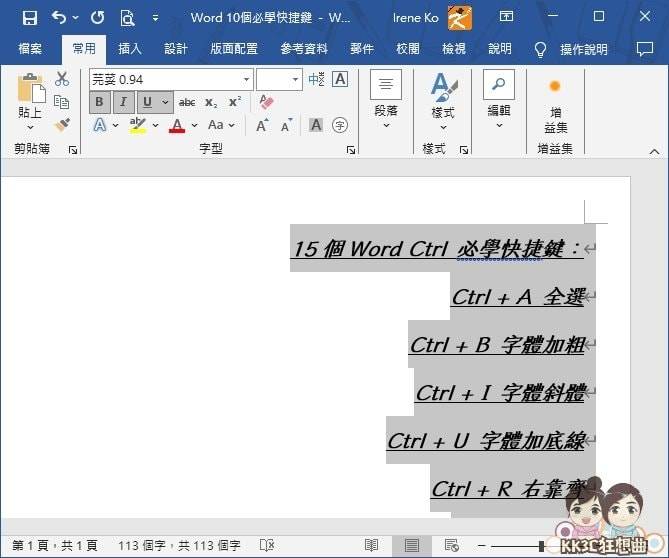Open the 字型 dialog launcher
Image resolution: width=669 pixels, height=558 pixels.
click(351, 150)
